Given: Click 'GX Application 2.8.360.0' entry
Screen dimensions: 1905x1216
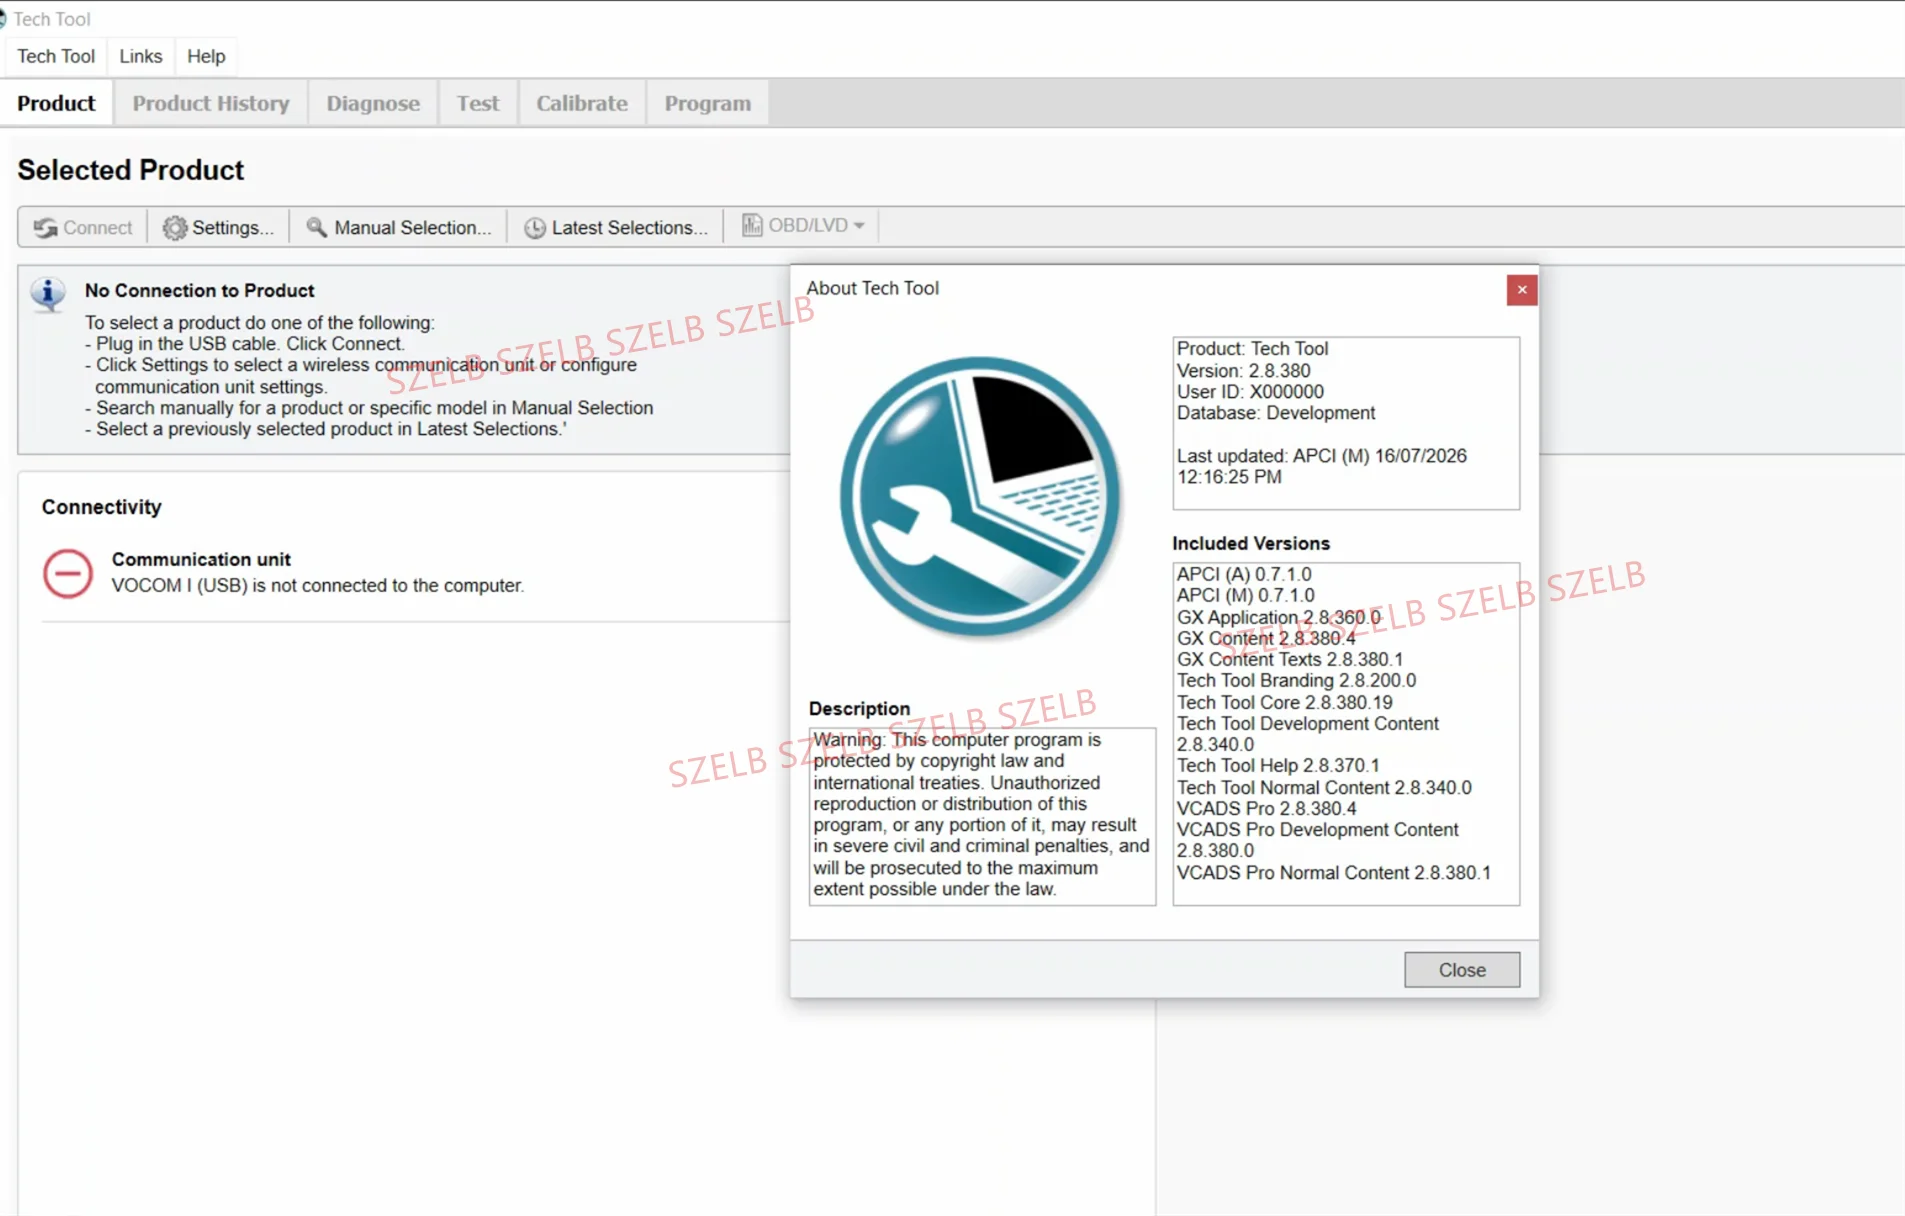Looking at the screenshot, I should 1278,617.
